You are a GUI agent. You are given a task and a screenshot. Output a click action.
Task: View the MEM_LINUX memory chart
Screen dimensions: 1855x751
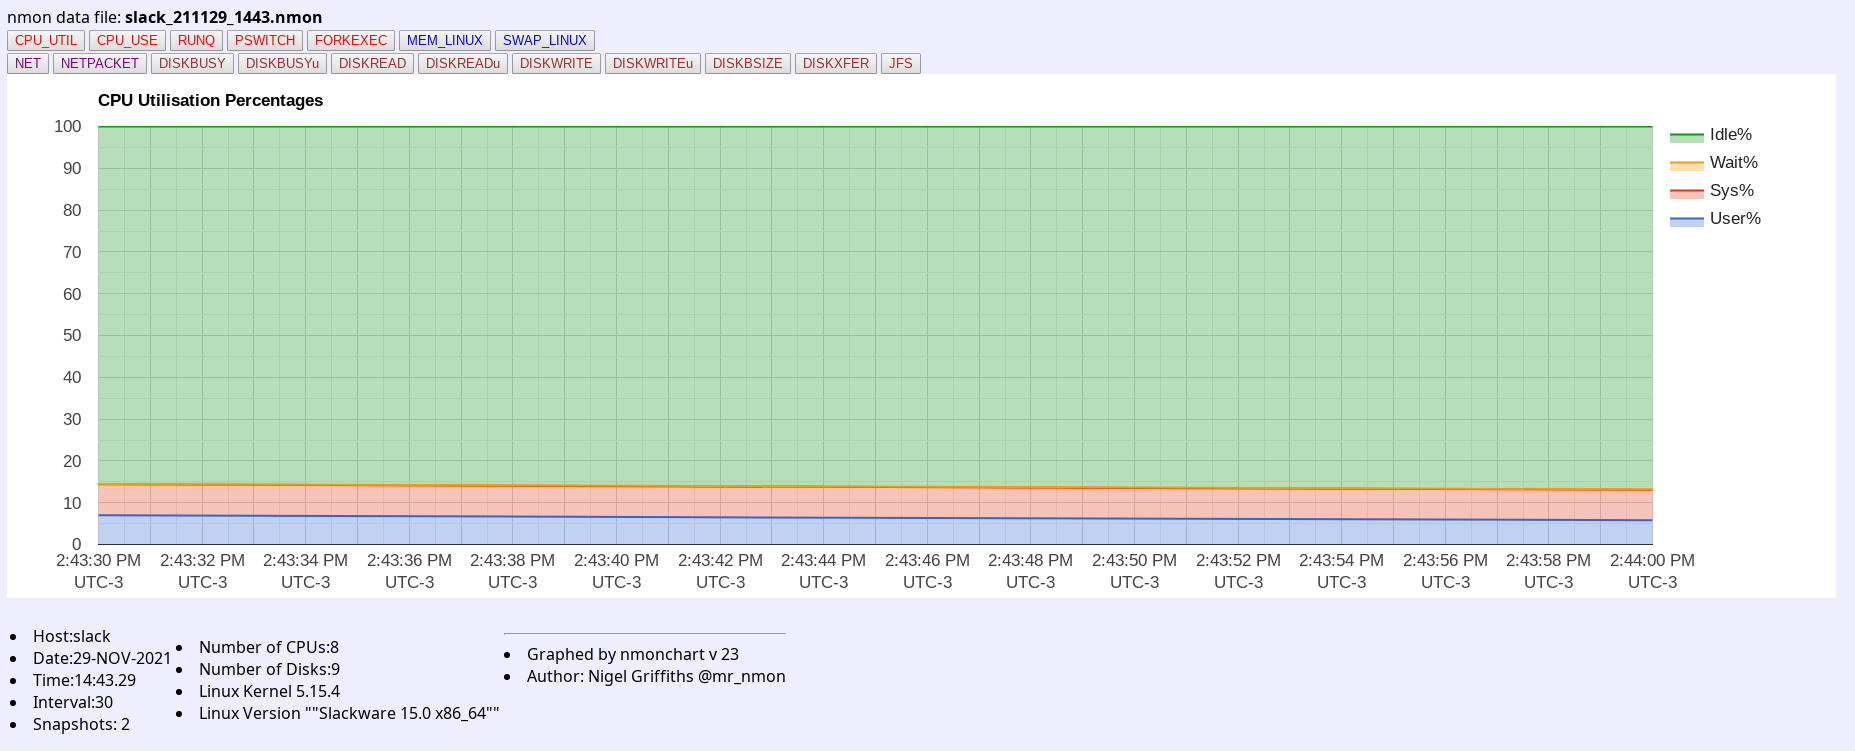[444, 40]
